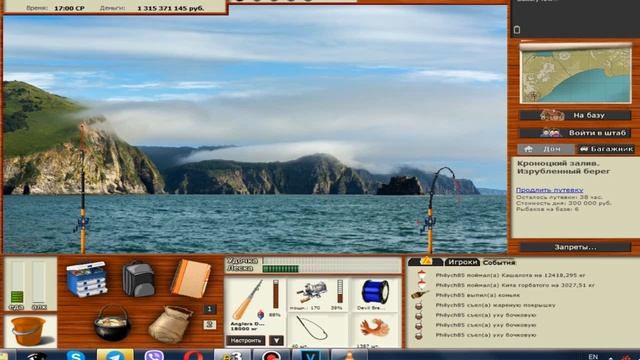Click the small battery icon in chat panel
640x360 pixels.
pyautogui.click(x=517, y=29)
